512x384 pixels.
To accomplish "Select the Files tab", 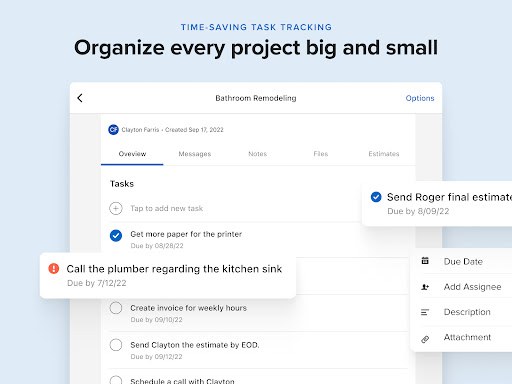I will (321, 154).
